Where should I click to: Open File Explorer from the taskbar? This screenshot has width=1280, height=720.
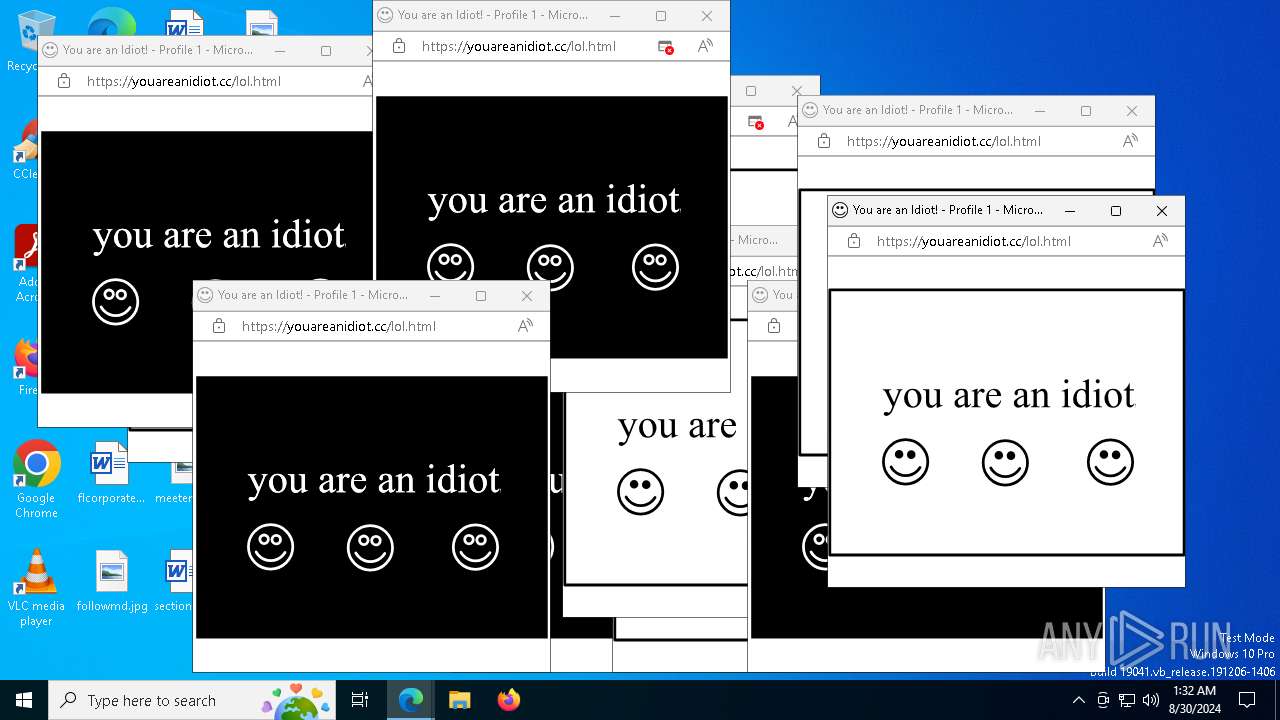point(459,700)
